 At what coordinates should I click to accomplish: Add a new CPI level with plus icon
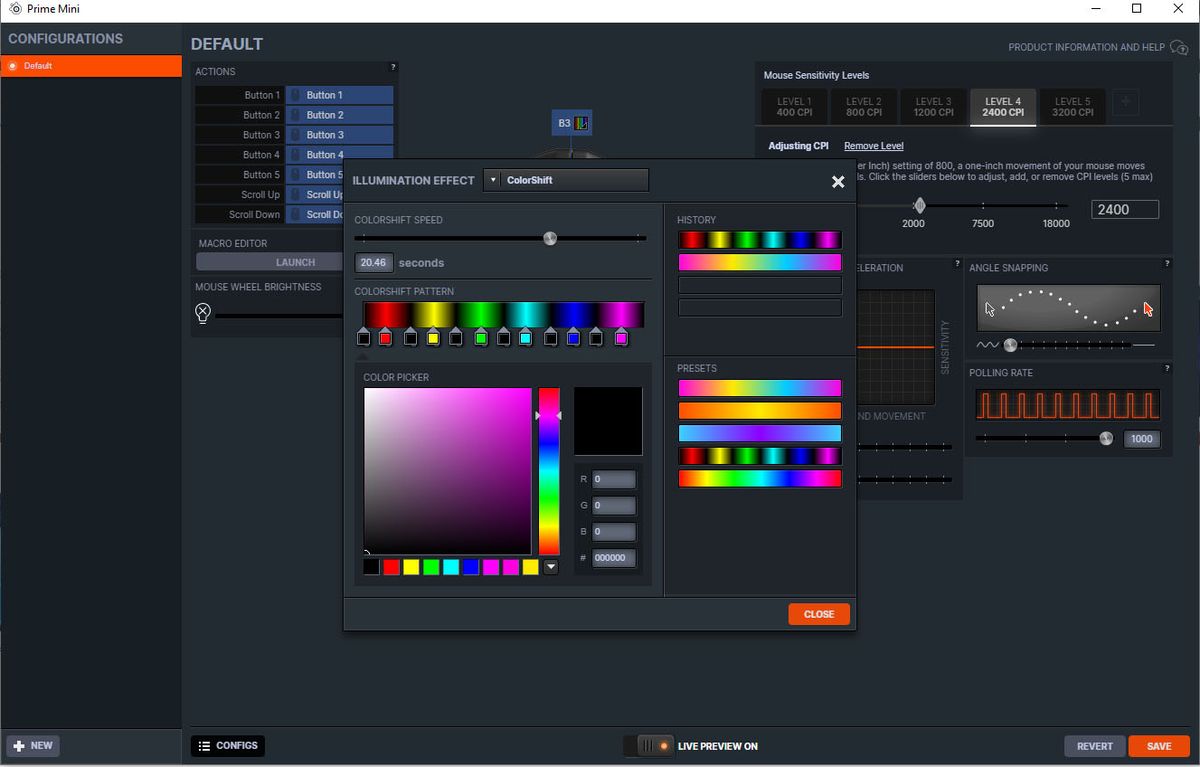[1124, 102]
